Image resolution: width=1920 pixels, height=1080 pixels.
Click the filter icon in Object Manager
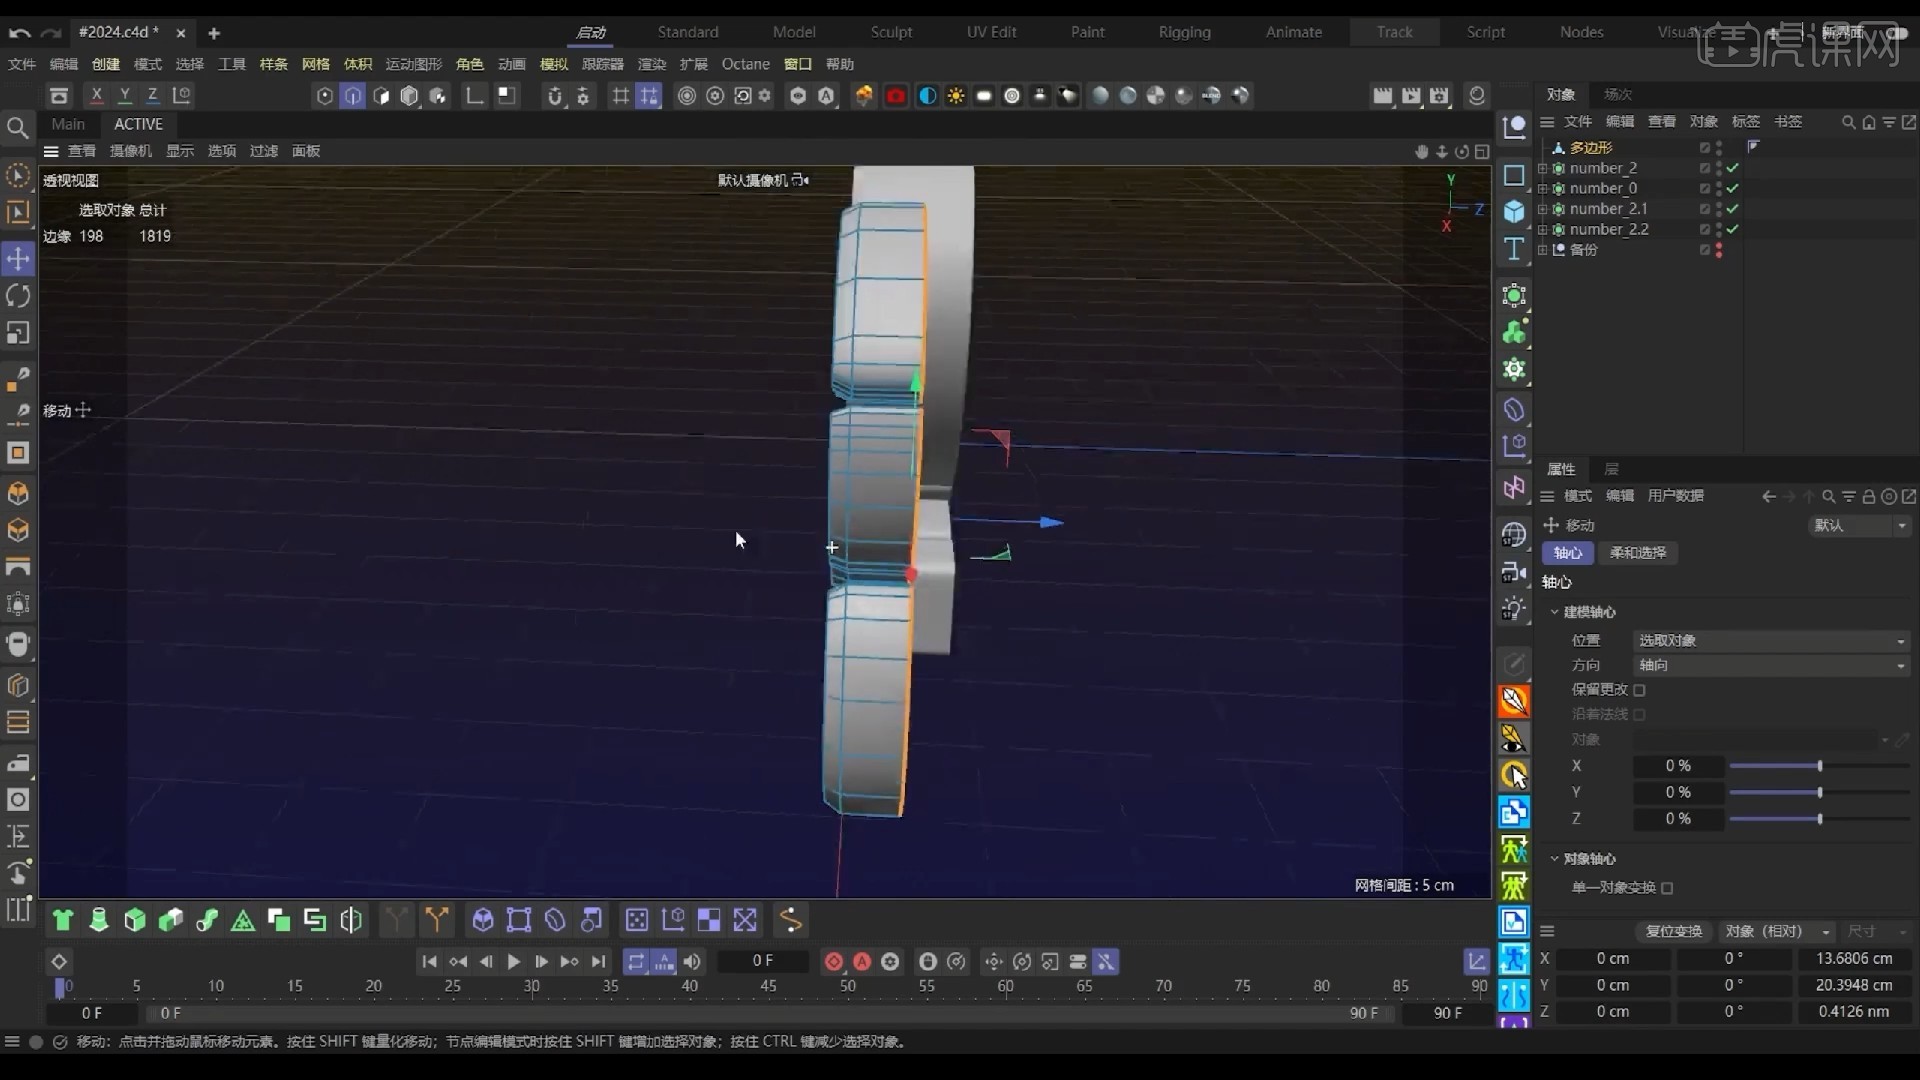click(1888, 122)
